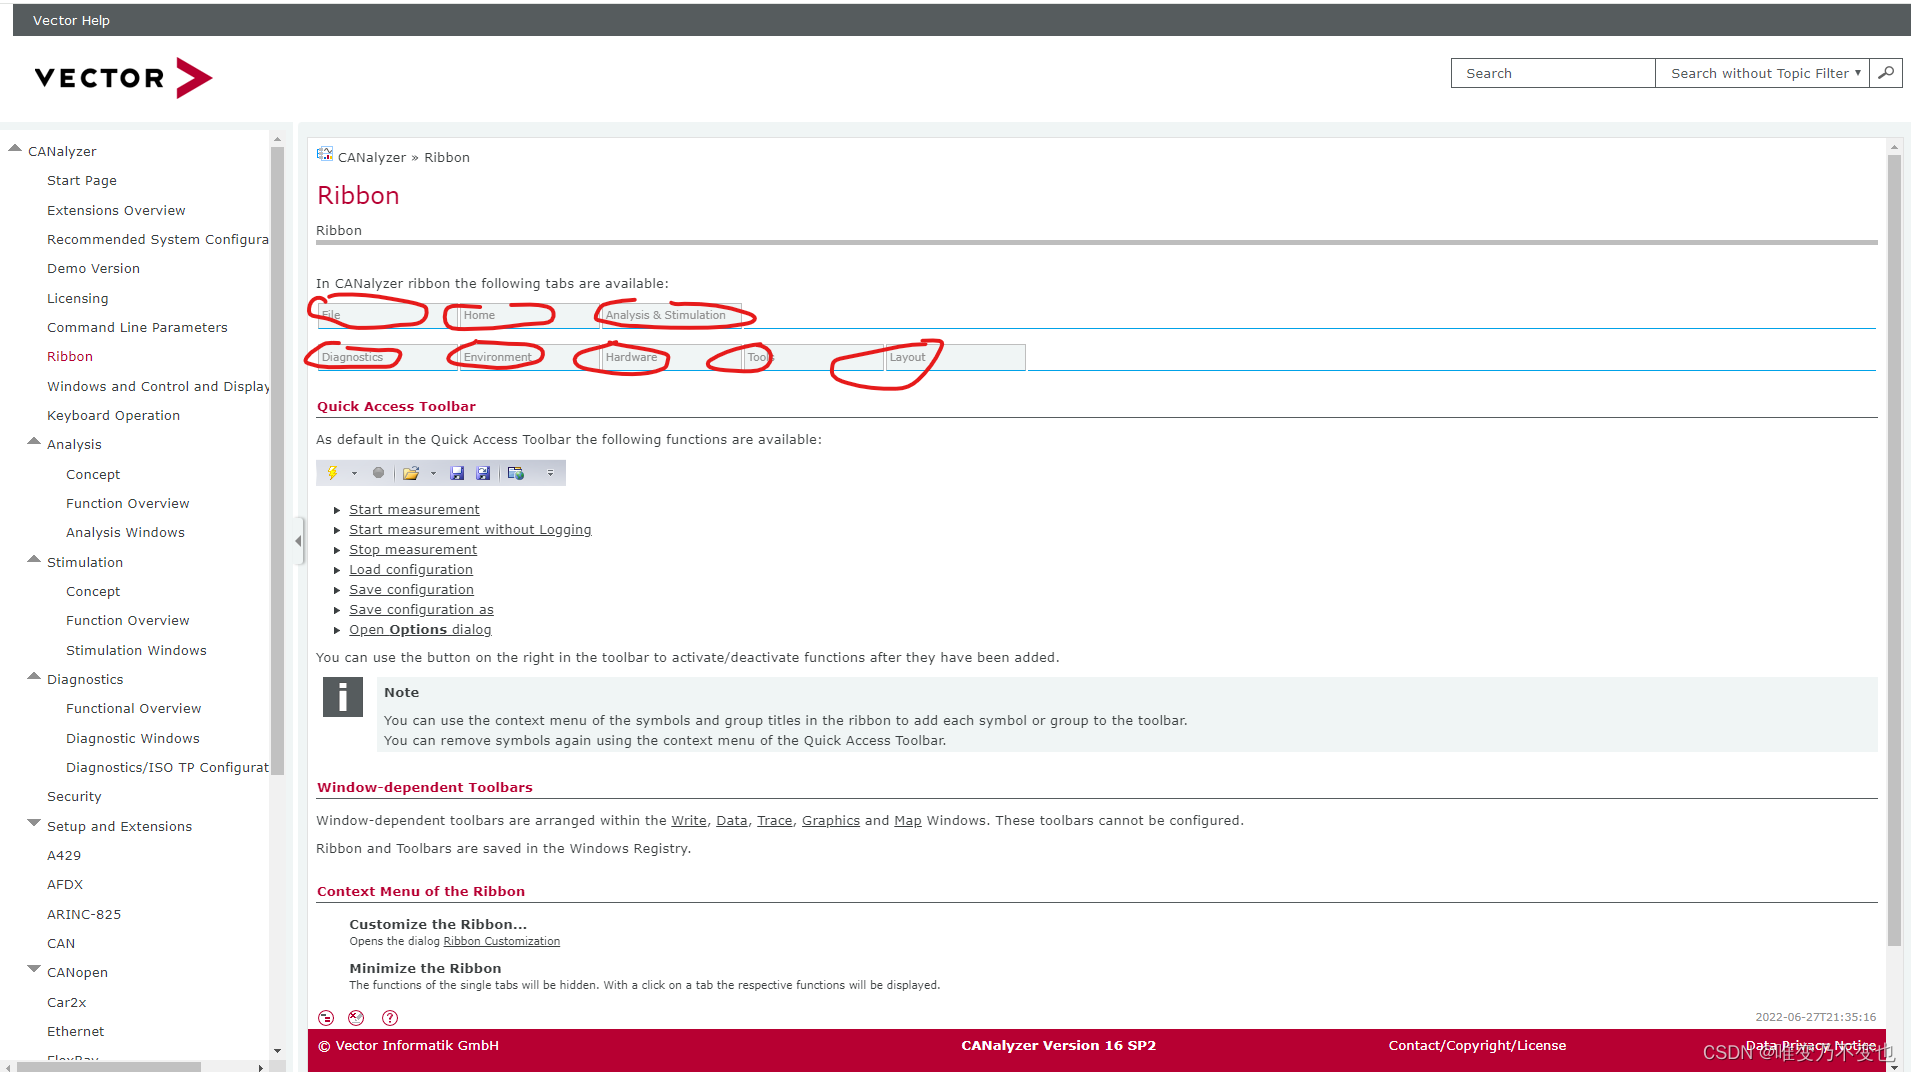Click the open folder Load configuration icon
The width and height of the screenshot is (1911, 1072).
(410, 473)
